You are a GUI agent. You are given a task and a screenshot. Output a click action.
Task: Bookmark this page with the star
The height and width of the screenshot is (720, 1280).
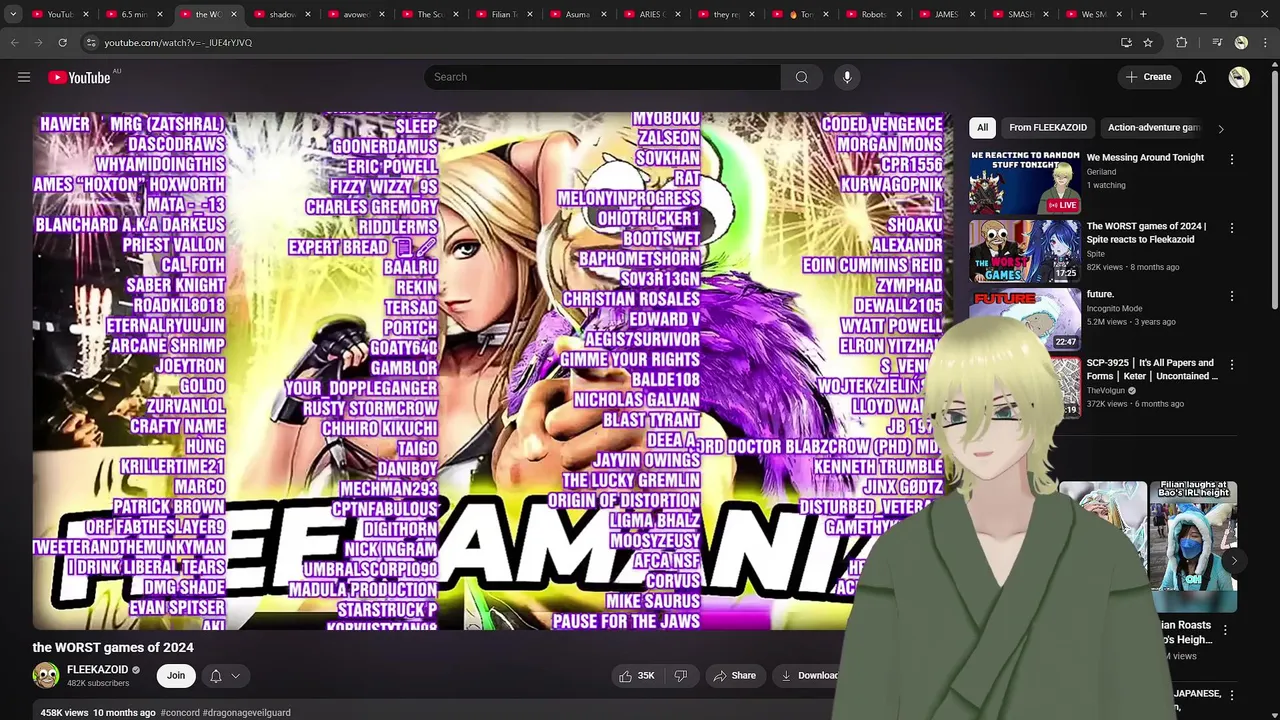point(1148,42)
